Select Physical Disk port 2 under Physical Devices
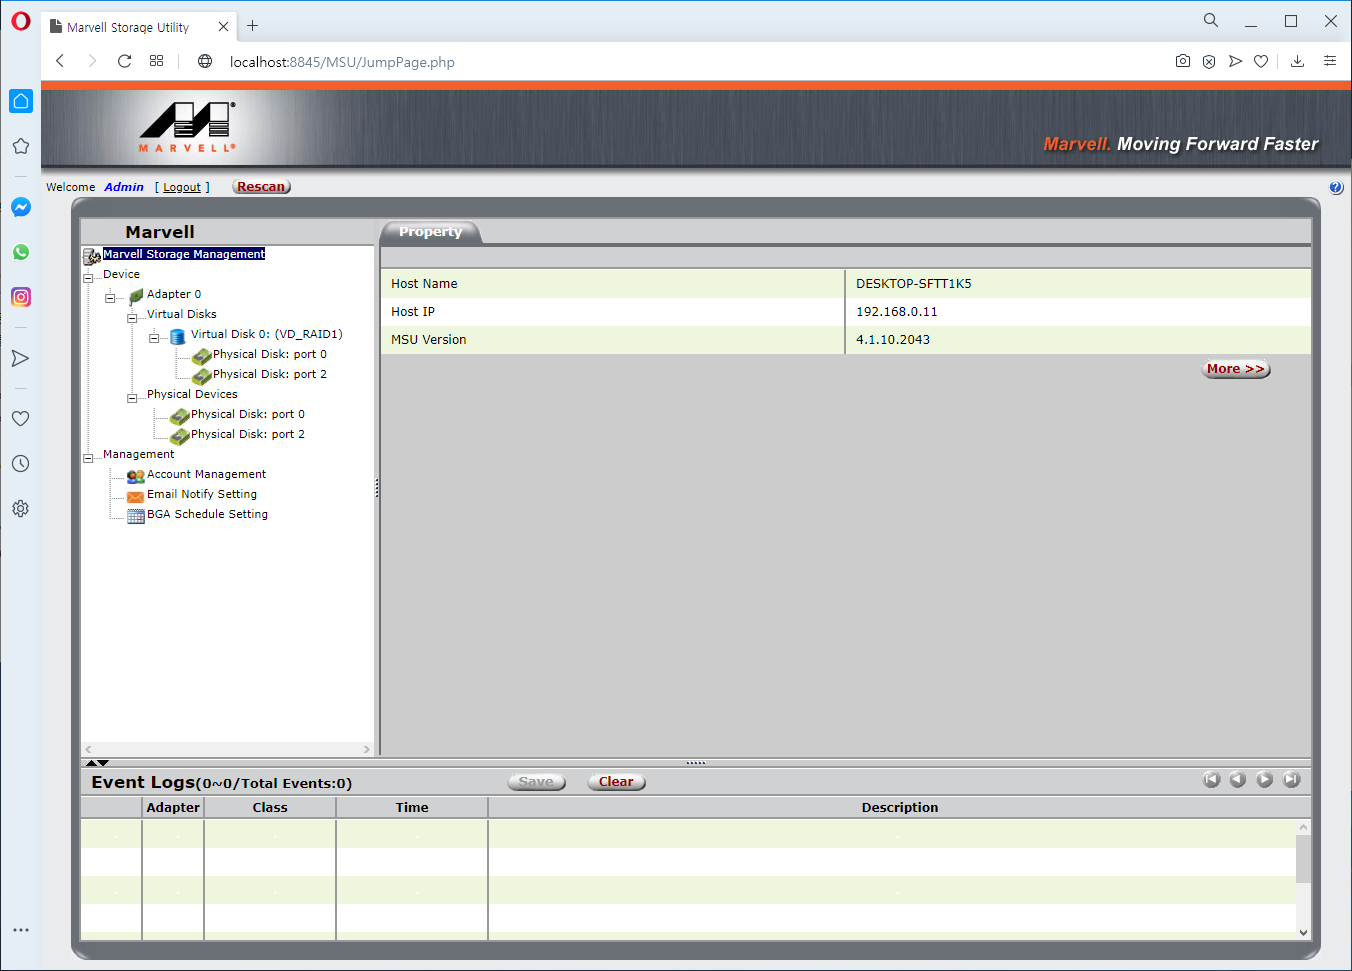Viewport: 1352px width, 971px height. pos(247,434)
